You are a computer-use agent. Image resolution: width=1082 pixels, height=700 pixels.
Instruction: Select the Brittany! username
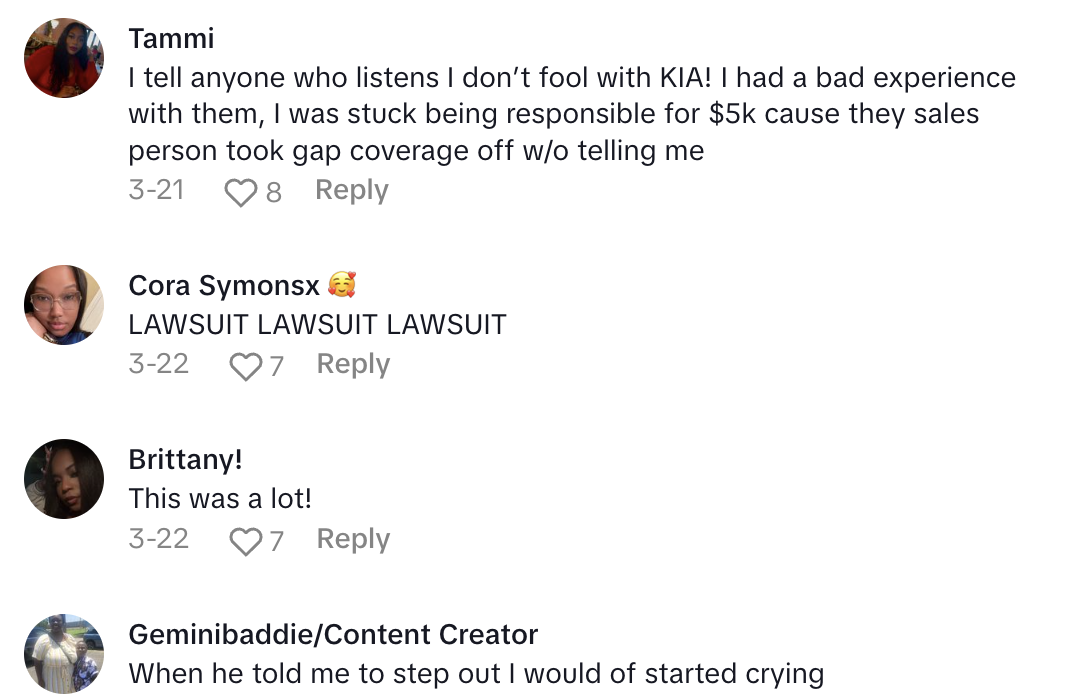186,459
